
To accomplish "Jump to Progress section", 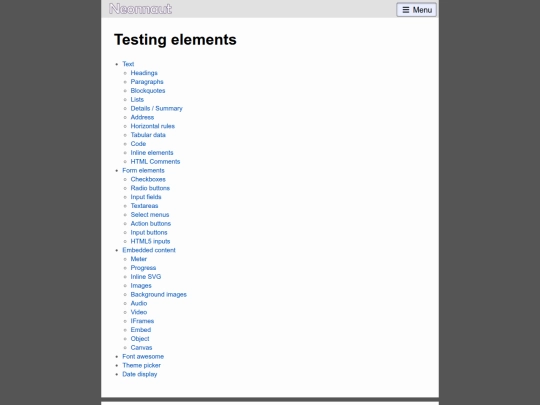I will point(143,268).
